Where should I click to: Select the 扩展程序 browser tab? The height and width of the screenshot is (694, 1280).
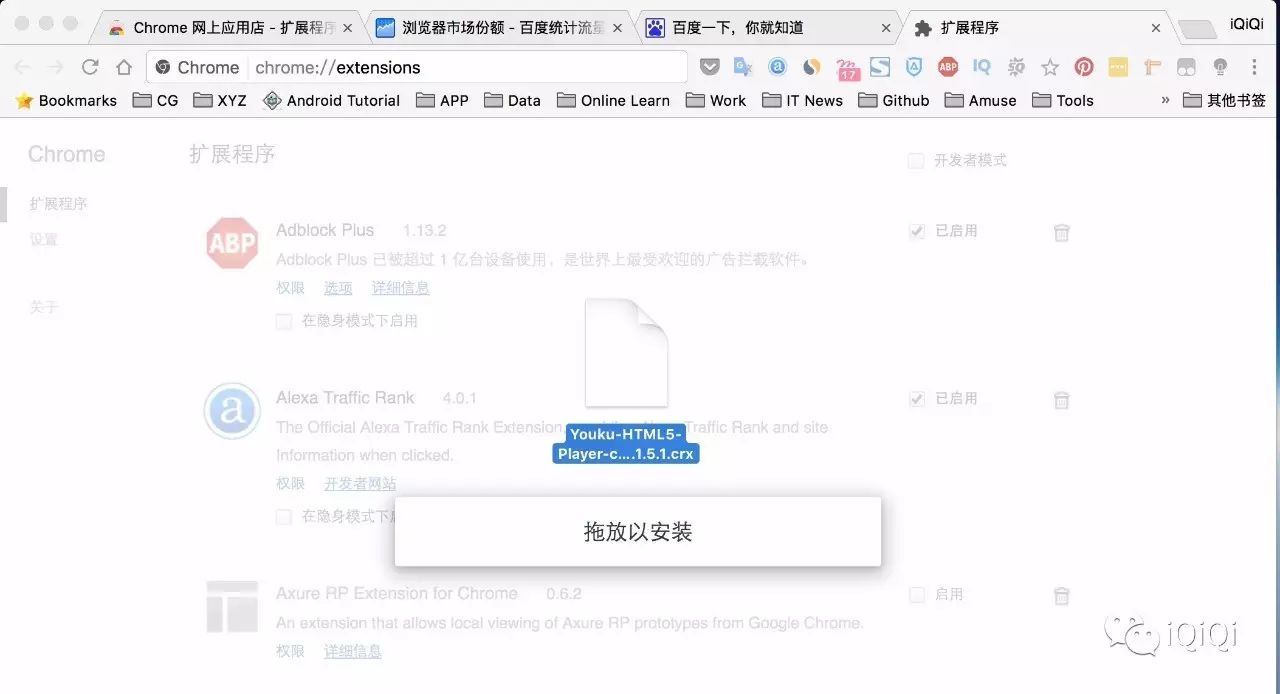(x=1036, y=28)
